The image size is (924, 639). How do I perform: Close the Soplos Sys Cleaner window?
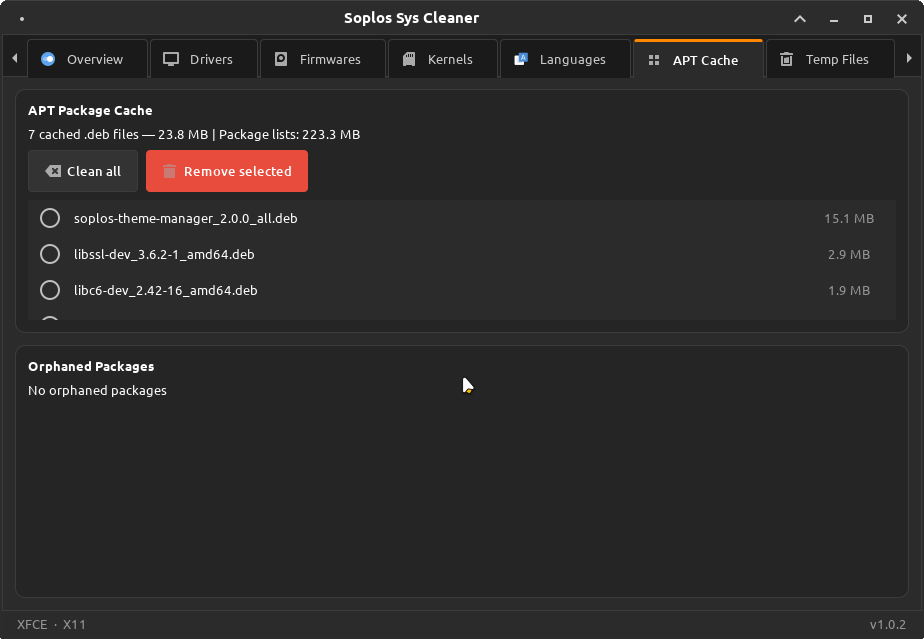[x=902, y=19]
